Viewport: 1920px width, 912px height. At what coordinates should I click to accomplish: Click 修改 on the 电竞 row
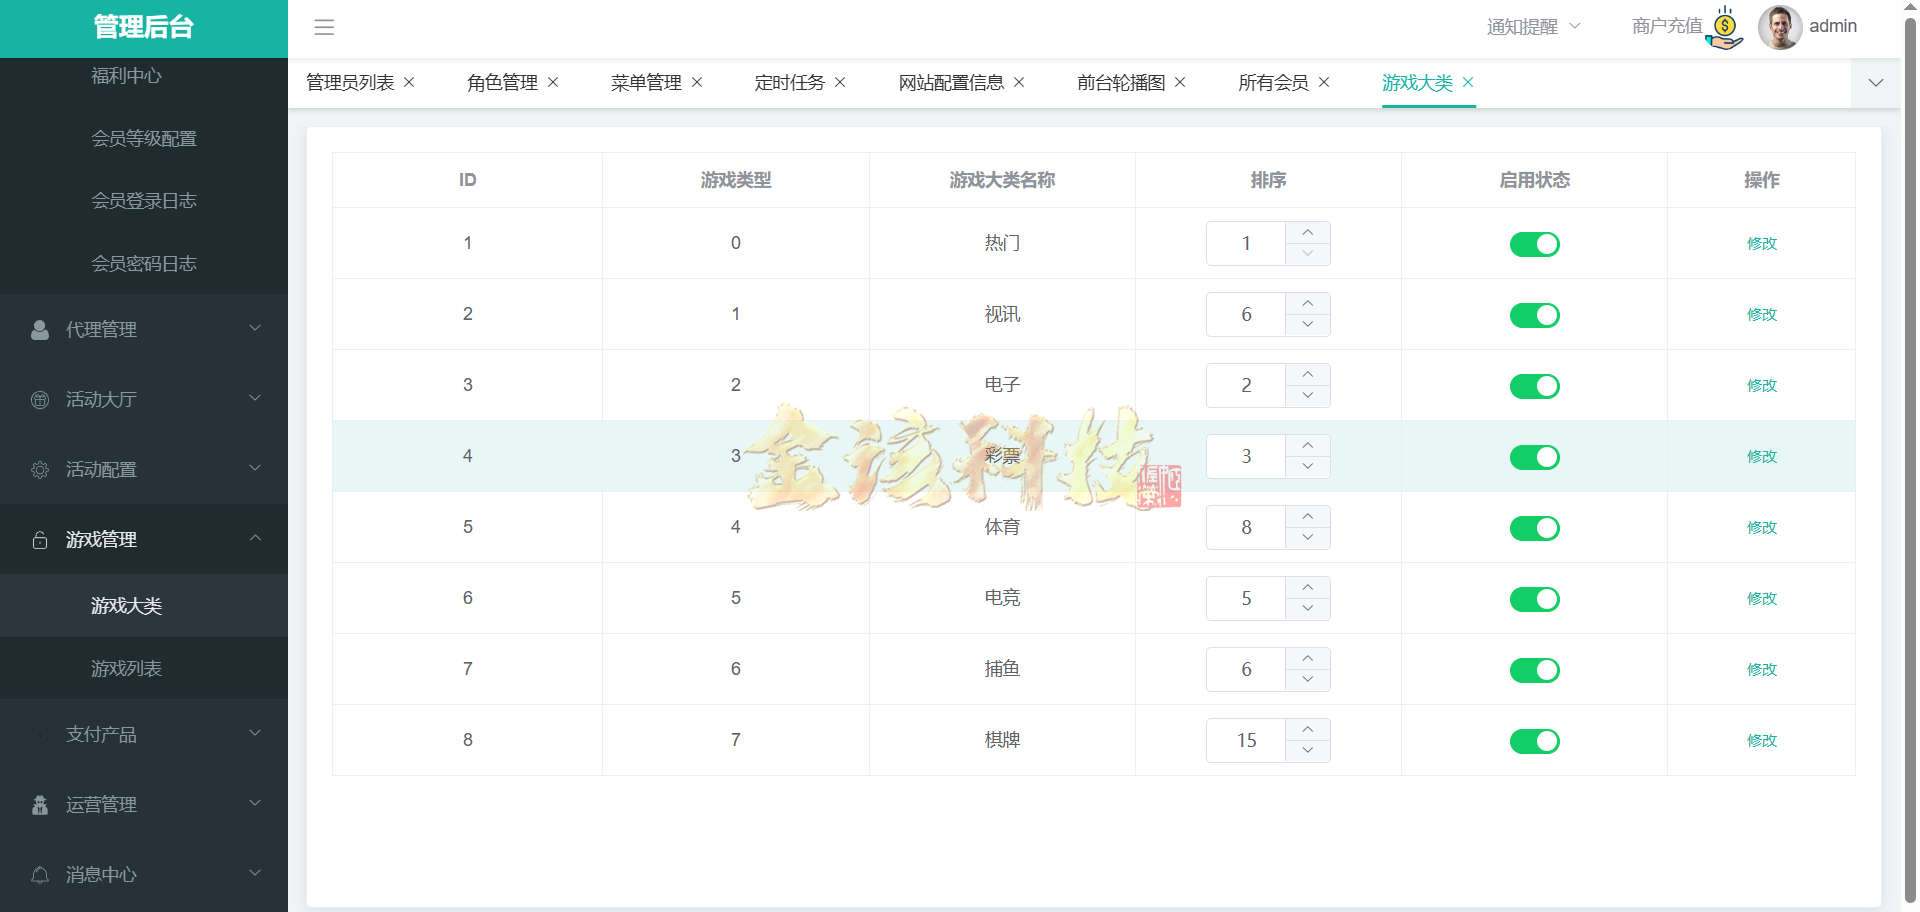tap(1762, 598)
